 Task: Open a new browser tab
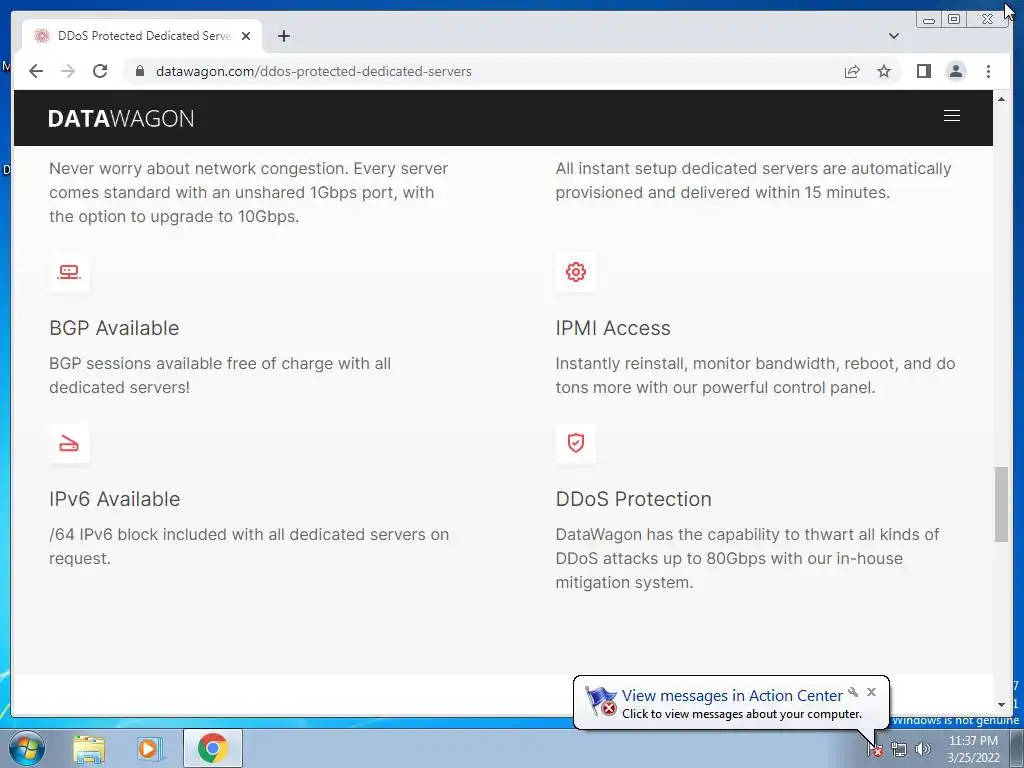point(283,36)
